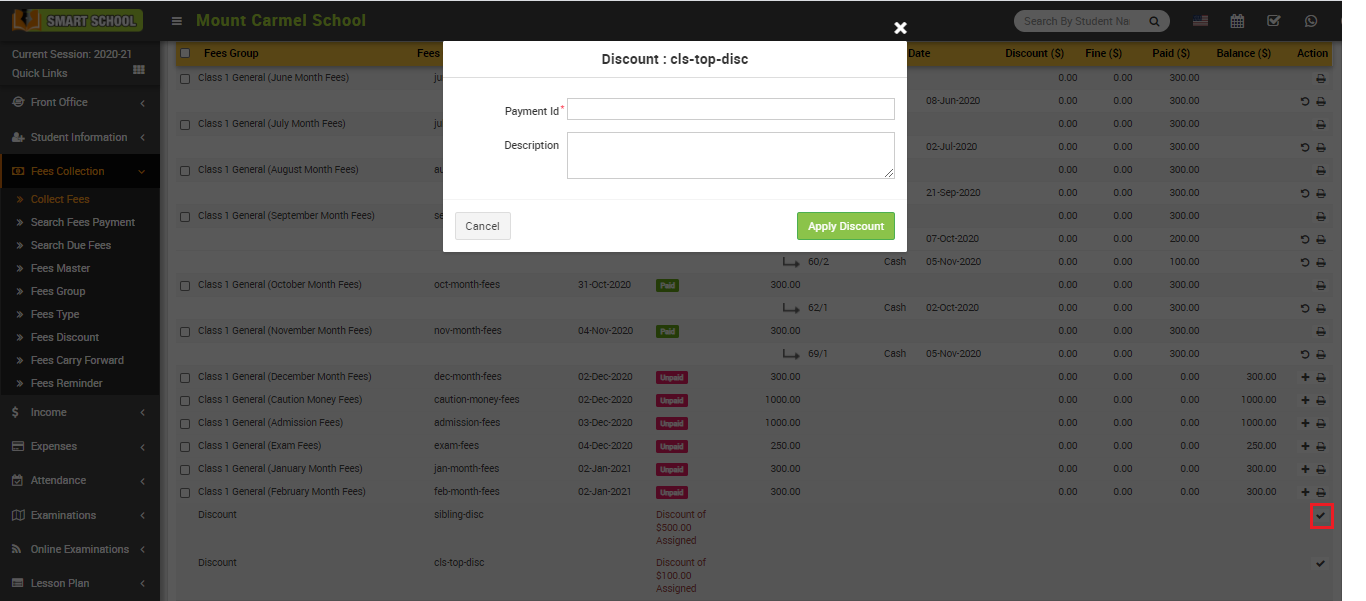Apply sibling-disc discount checkmark icon
Image resolution: width=1366 pixels, height=601 pixels.
pyautogui.click(x=1320, y=516)
